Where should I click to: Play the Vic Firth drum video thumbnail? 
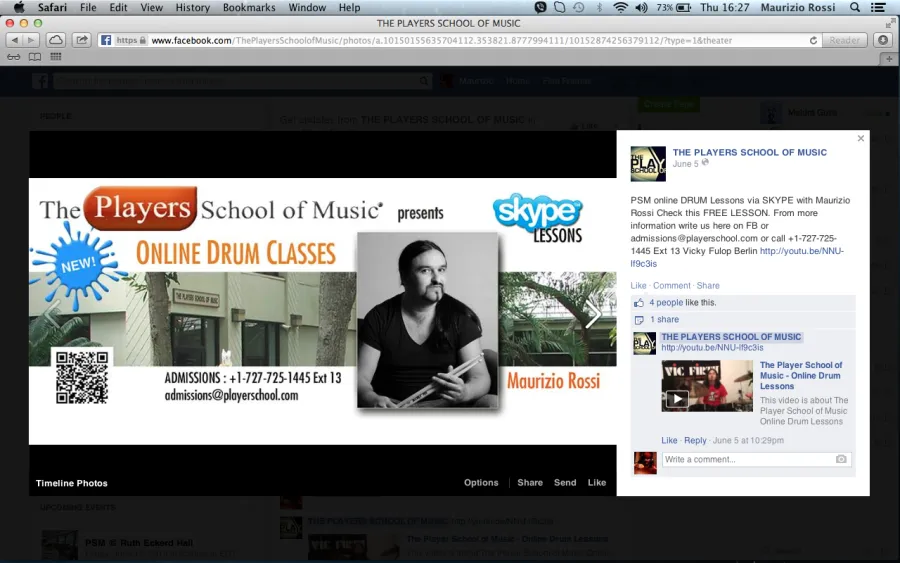pos(707,386)
